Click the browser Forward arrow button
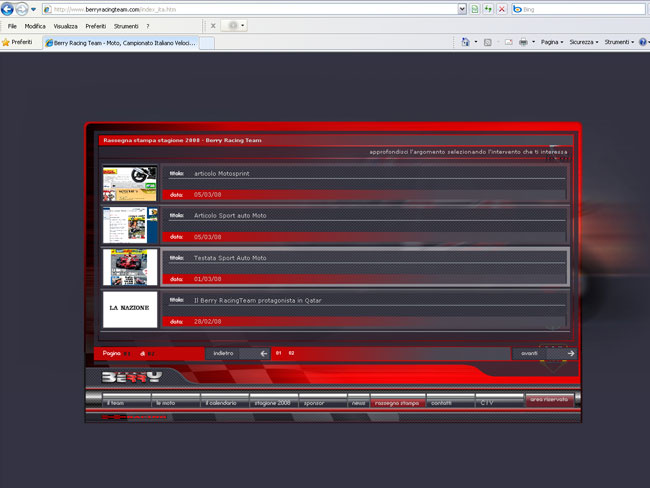This screenshot has width=650, height=488. point(22,9)
